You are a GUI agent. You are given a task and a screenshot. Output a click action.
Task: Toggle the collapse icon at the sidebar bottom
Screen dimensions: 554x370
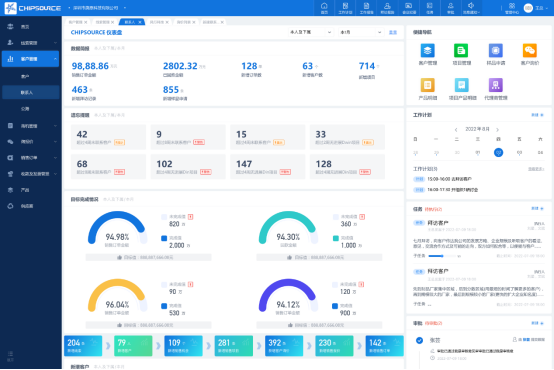[10, 353]
